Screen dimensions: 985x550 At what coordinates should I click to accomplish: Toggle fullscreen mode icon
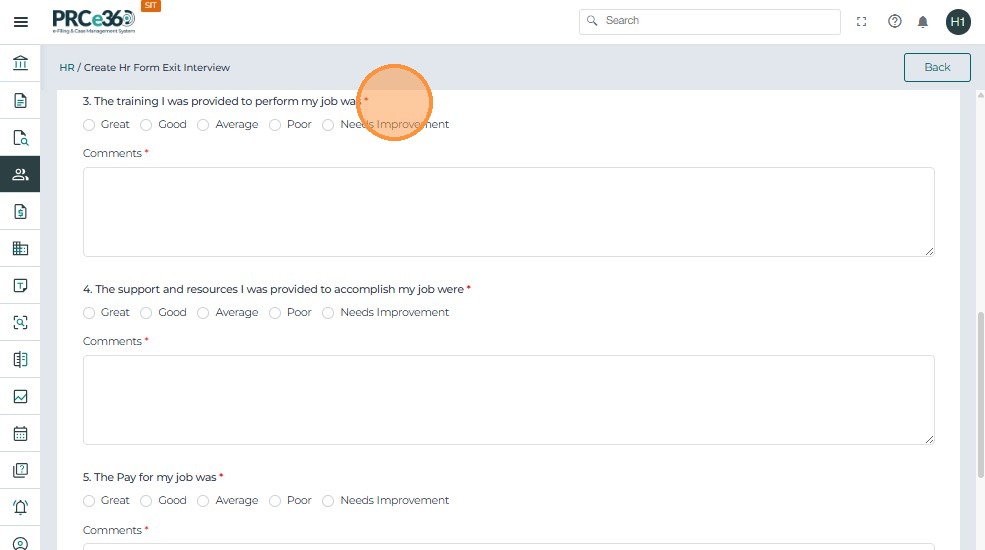point(861,21)
